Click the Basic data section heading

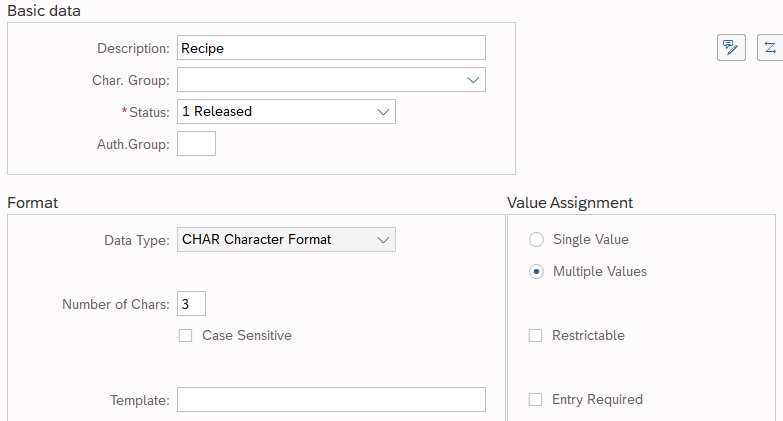(44, 11)
